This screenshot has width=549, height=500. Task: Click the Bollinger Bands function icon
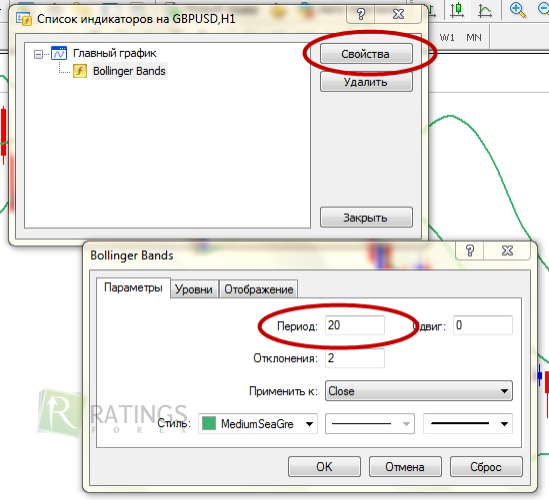[x=80, y=71]
